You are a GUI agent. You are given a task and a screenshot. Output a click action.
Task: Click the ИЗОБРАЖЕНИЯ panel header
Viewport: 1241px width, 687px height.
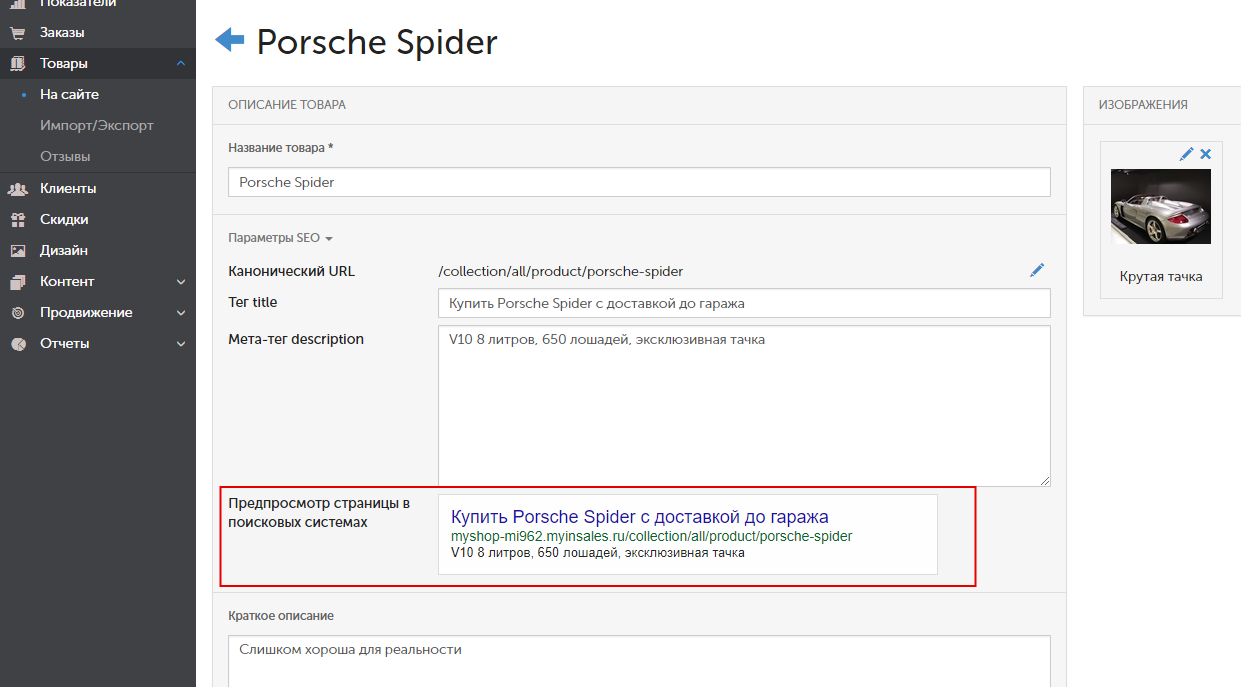(1143, 104)
